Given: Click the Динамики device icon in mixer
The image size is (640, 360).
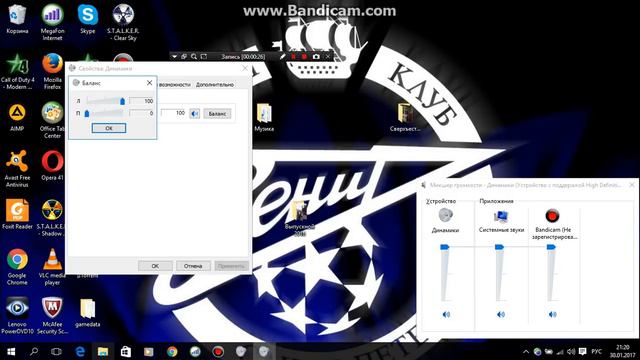Looking at the screenshot, I should pos(445,215).
